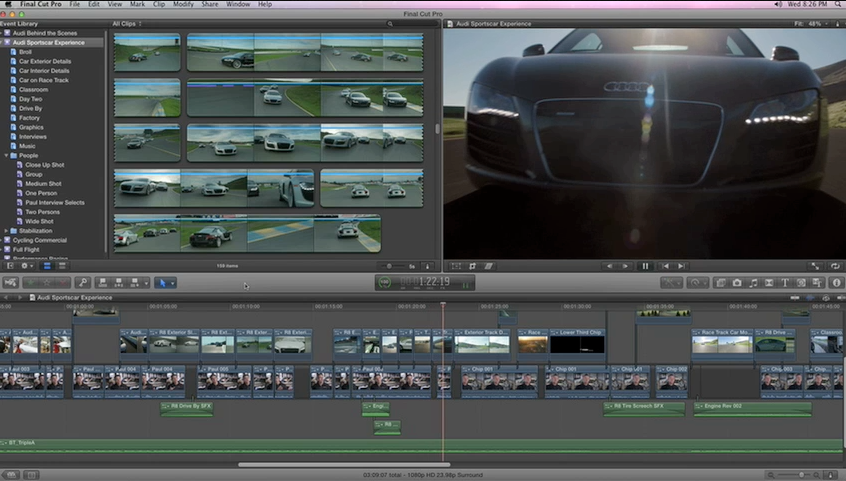Open the Edit menu
This screenshot has height=481, width=846.
94,4
